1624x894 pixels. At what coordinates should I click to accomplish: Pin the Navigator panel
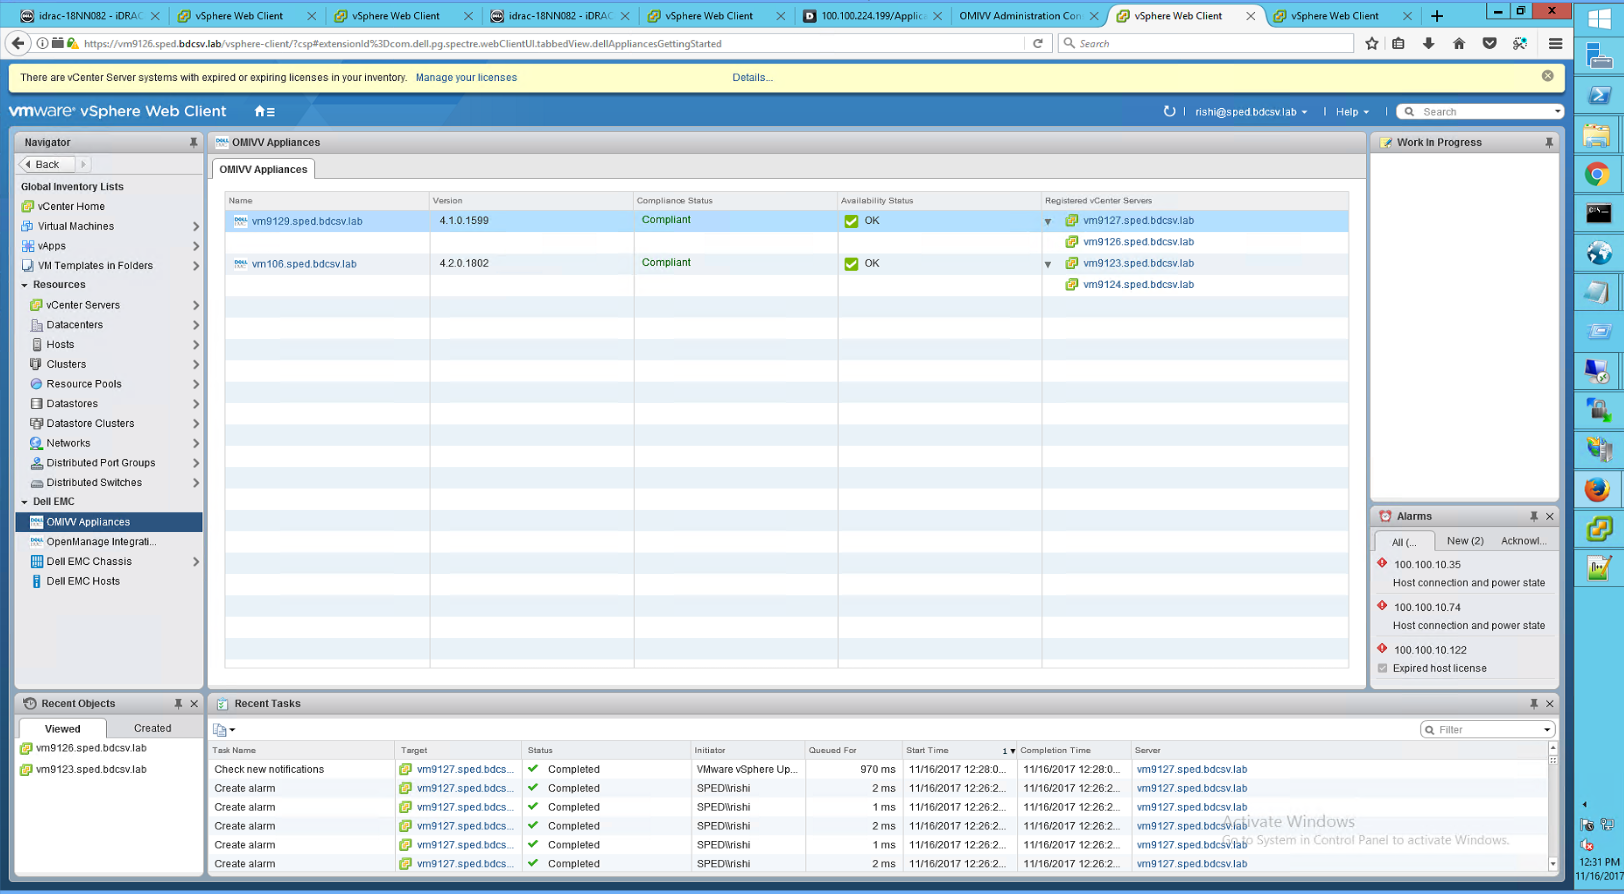tap(194, 143)
